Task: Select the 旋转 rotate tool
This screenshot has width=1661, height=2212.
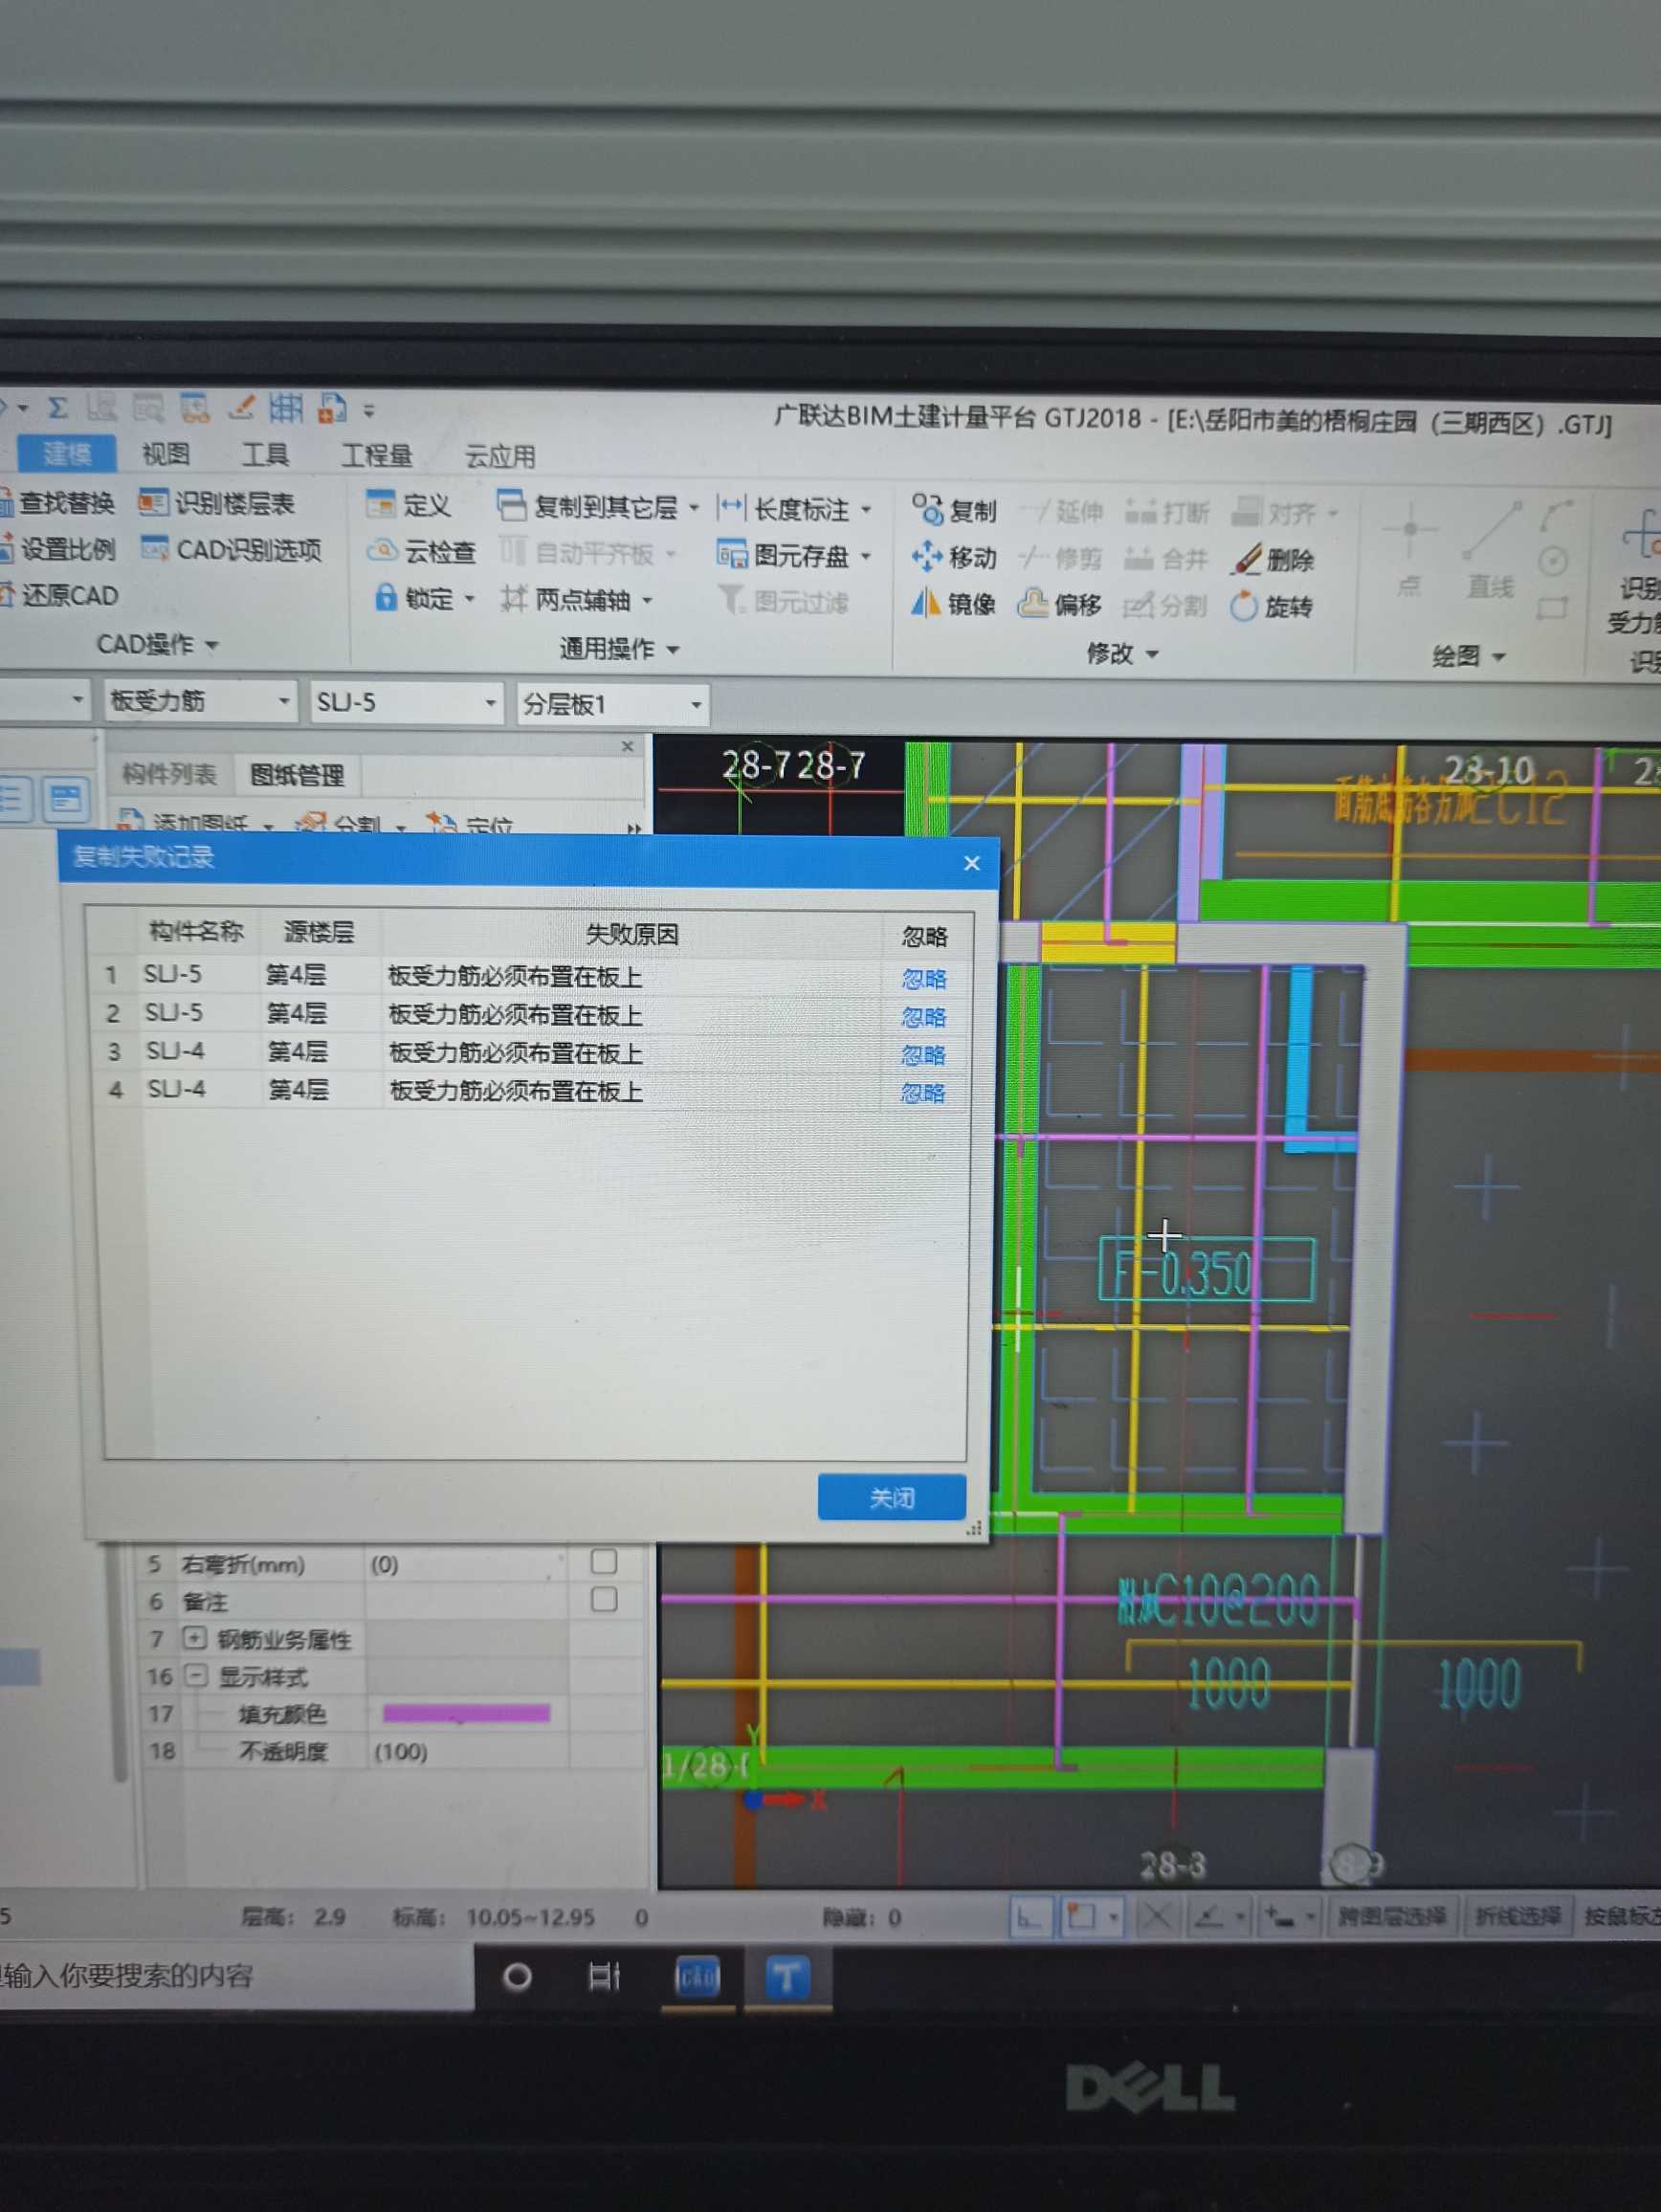Action: point(1271,606)
